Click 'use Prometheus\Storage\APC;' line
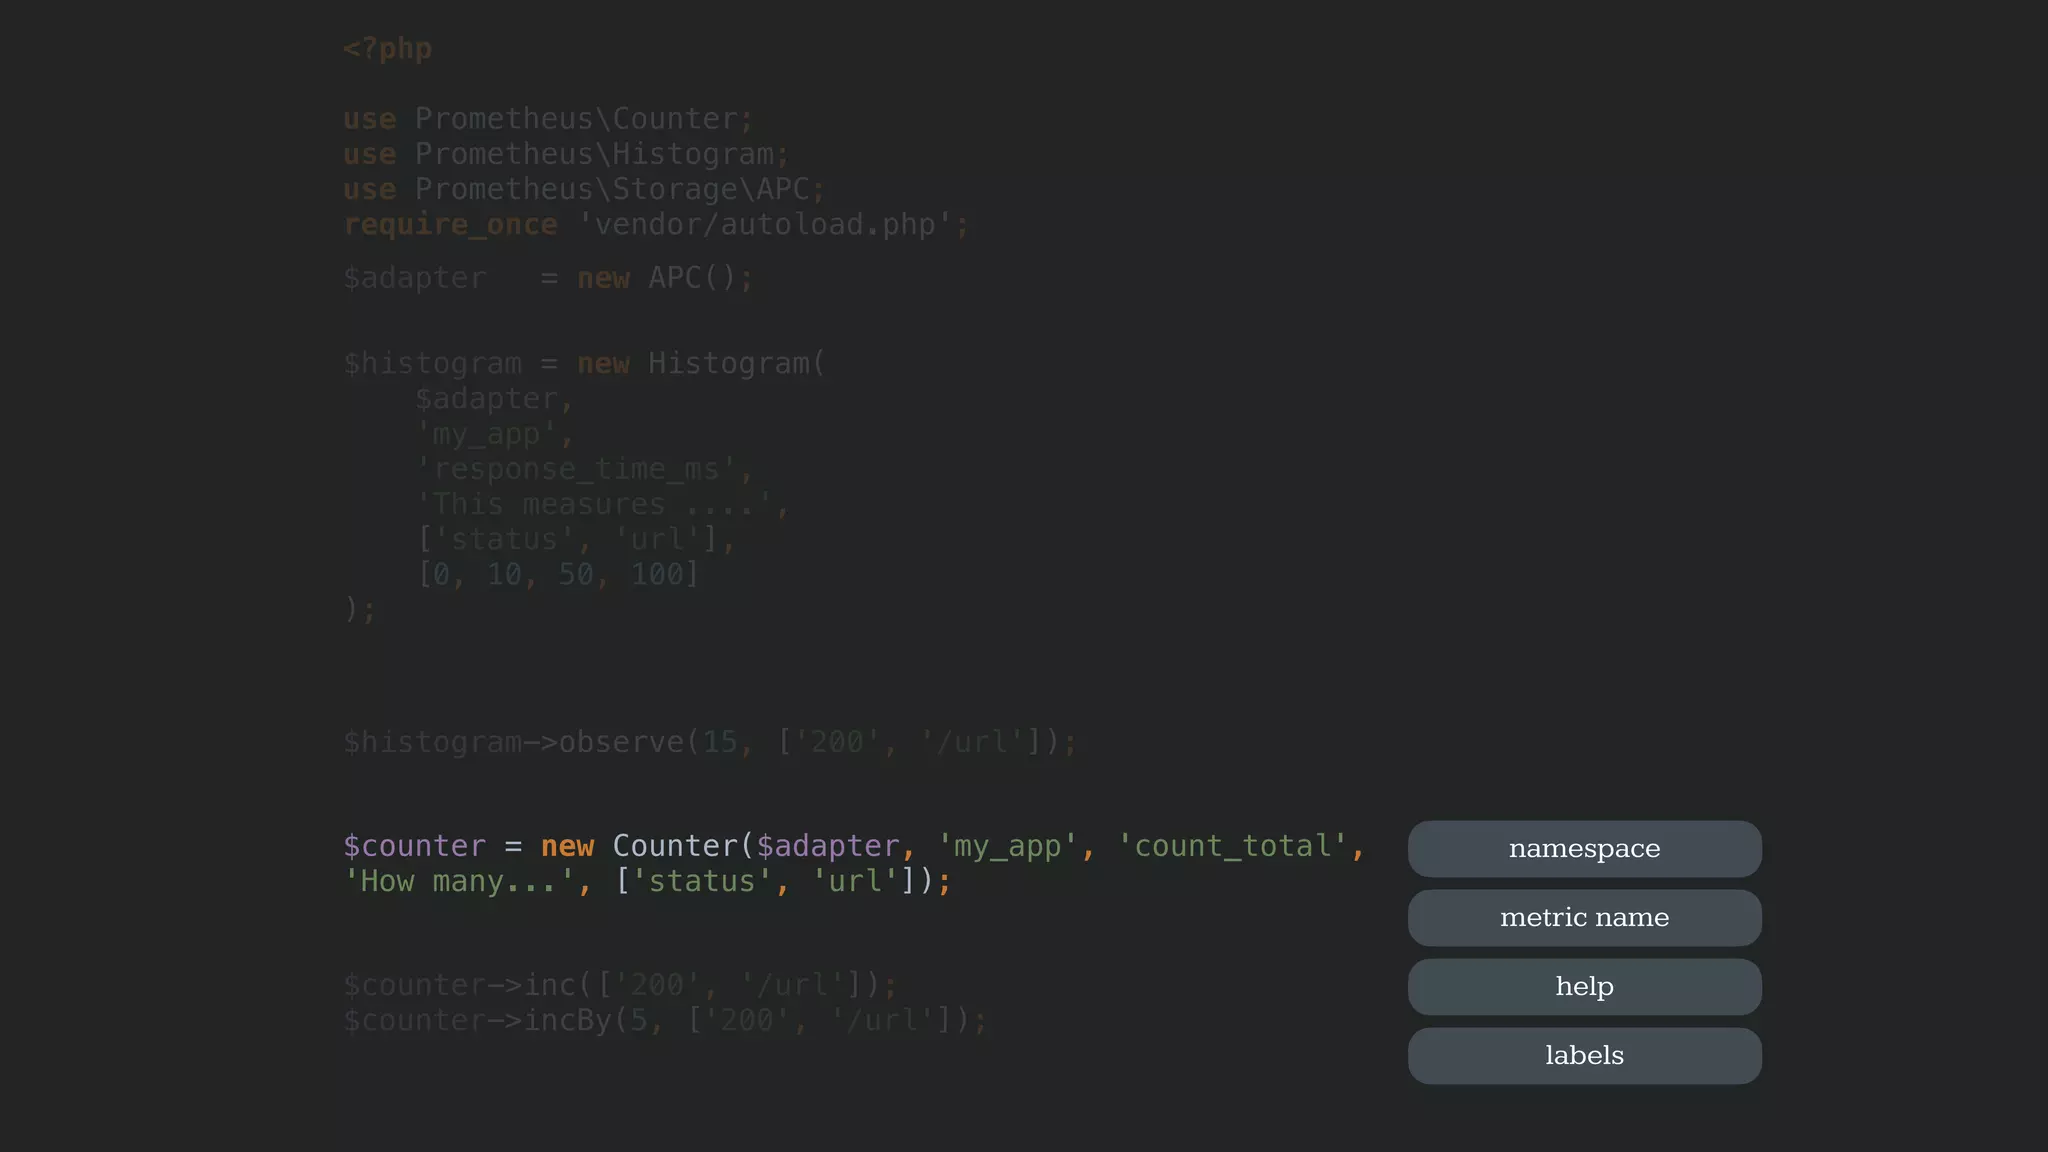Image resolution: width=2048 pixels, height=1152 pixels. point(584,189)
